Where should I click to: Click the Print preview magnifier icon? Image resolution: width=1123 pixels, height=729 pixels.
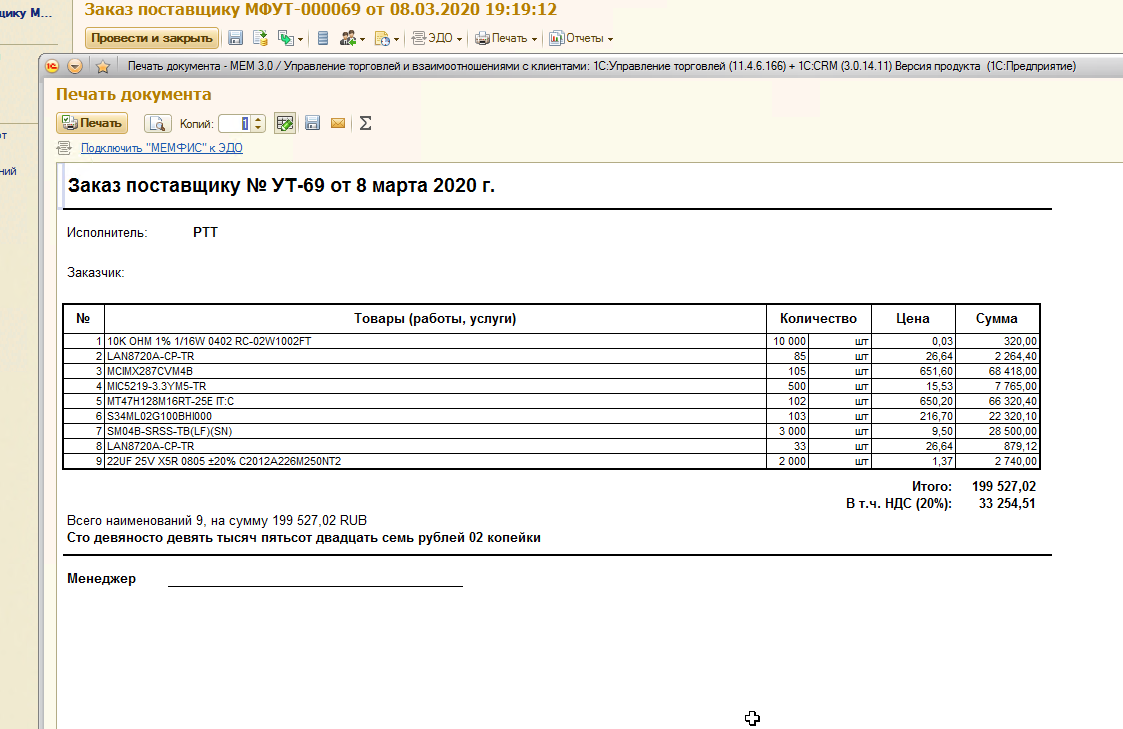click(158, 123)
